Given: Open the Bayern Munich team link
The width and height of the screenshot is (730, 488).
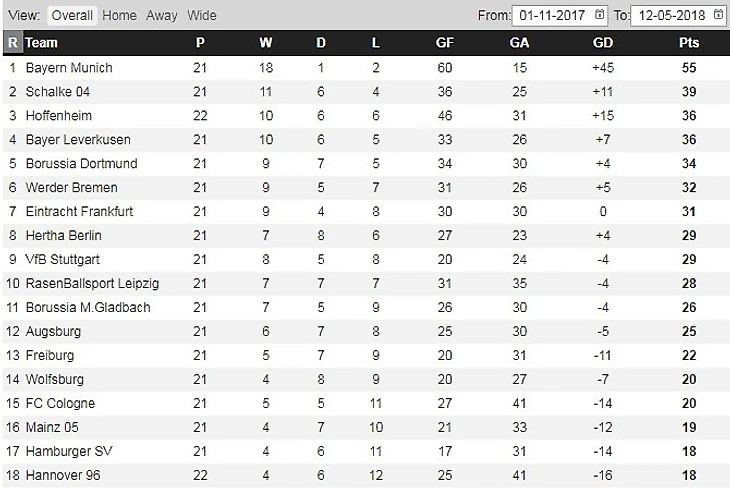Looking at the screenshot, I should click(69, 68).
